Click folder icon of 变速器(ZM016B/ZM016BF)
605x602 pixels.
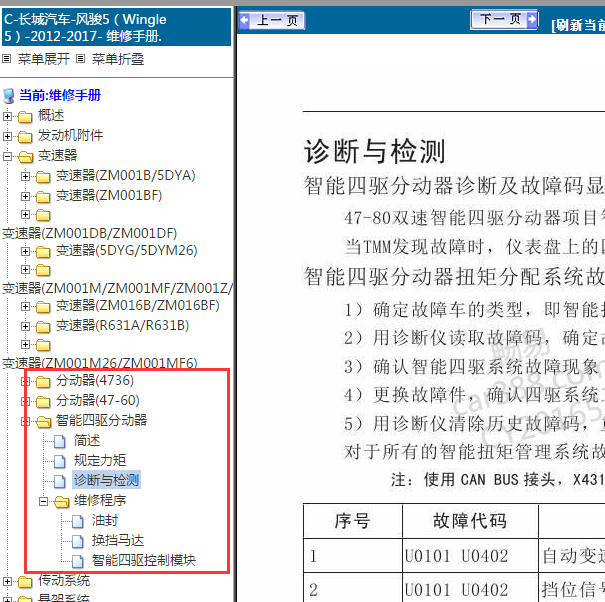[43, 307]
